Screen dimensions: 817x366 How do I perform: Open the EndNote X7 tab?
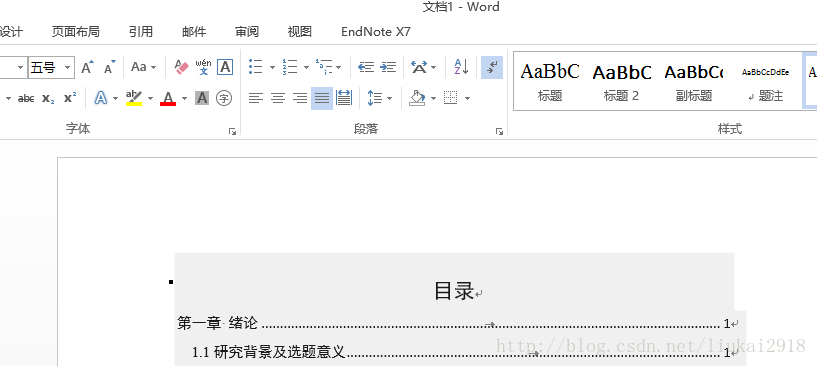coord(376,32)
